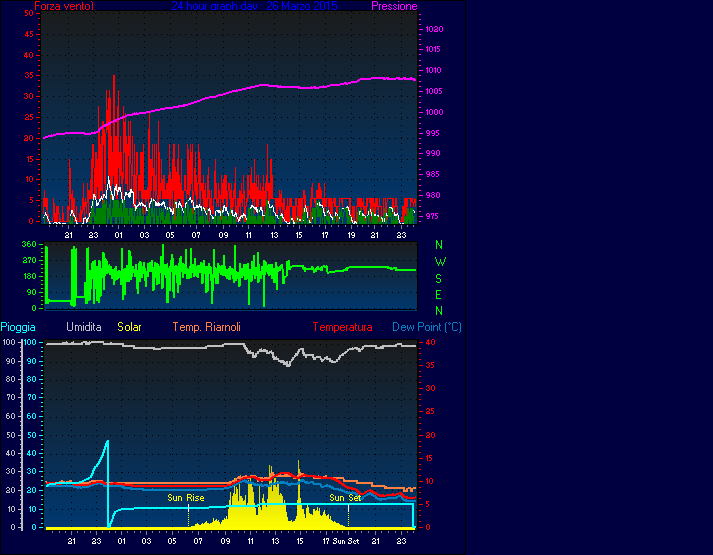Click the wind force axis value "45"

[x=29, y=34]
